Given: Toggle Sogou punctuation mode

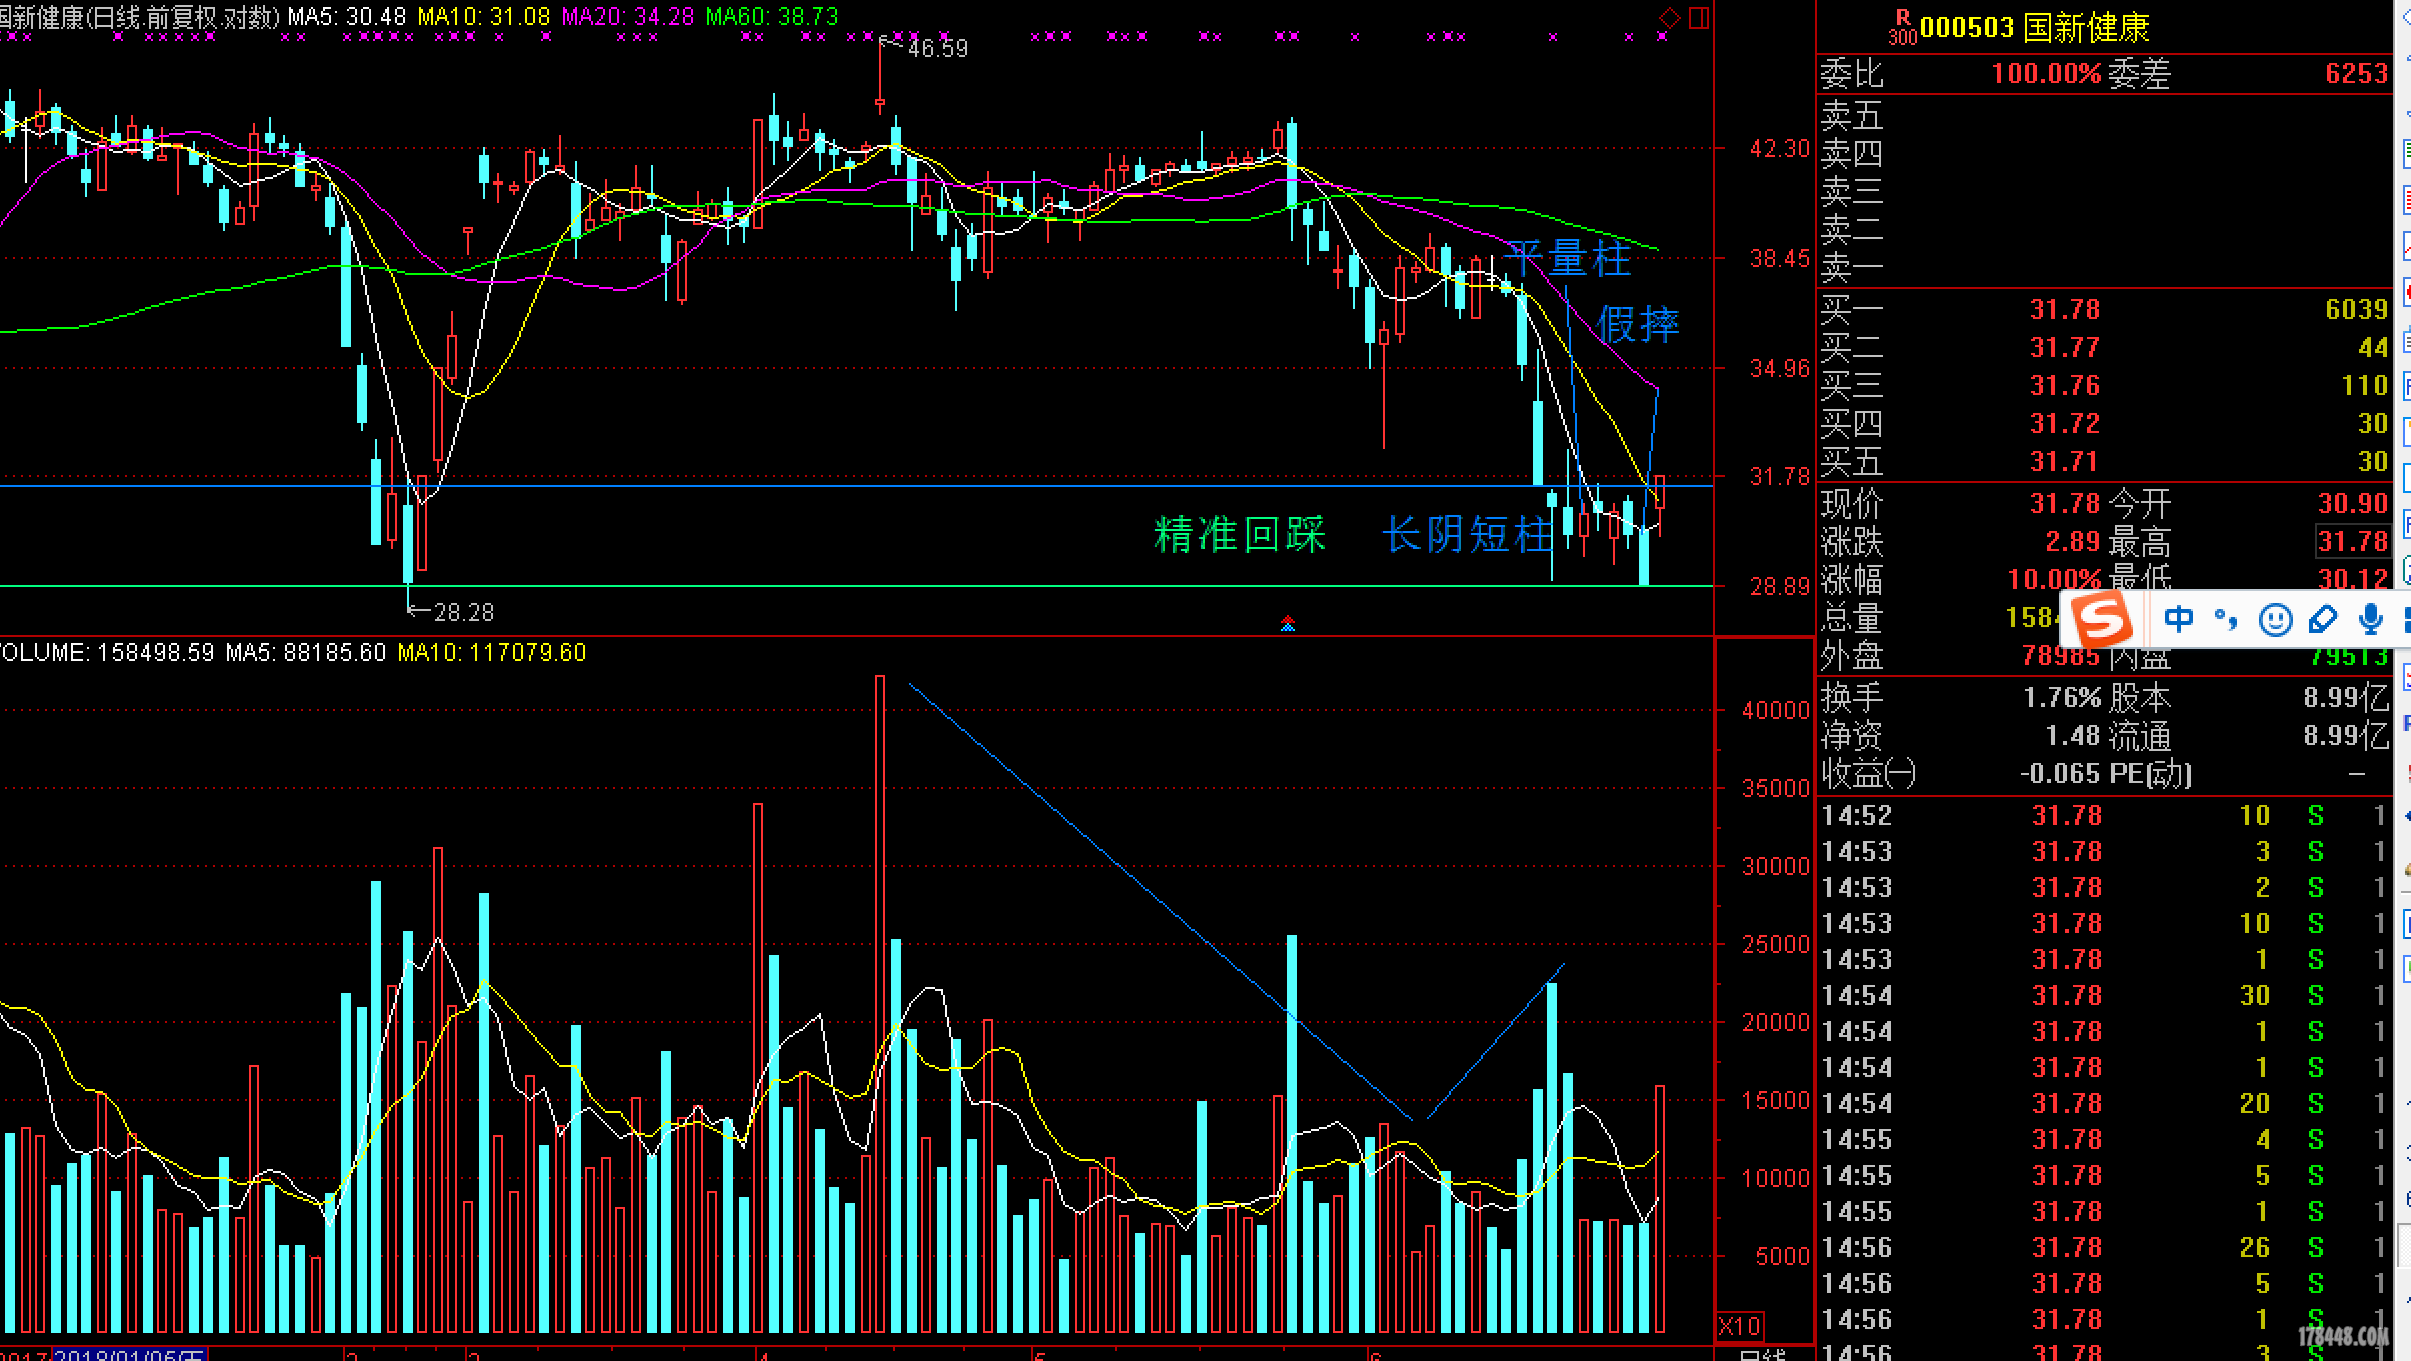Looking at the screenshot, I should coord(2226,619).
